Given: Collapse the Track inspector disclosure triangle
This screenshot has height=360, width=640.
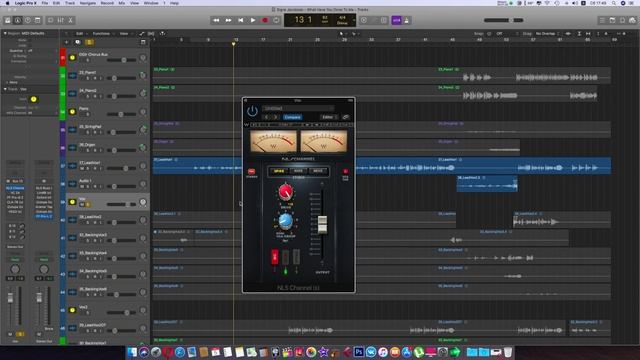Looking at the screenshot, I should pyautogui.click(x=5, y=89).
